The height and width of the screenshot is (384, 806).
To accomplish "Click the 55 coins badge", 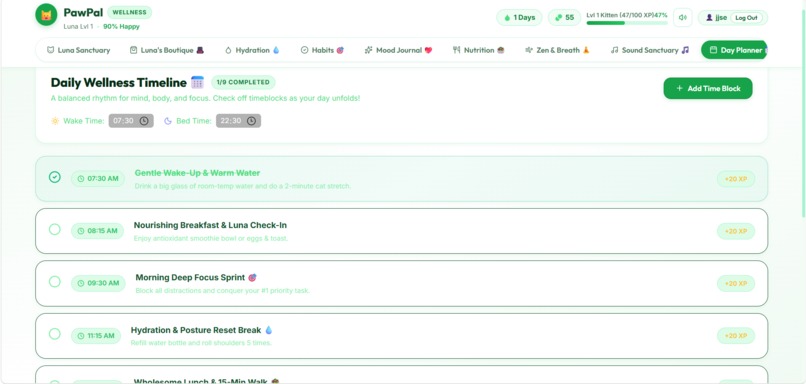I will (x=564, y=17).
